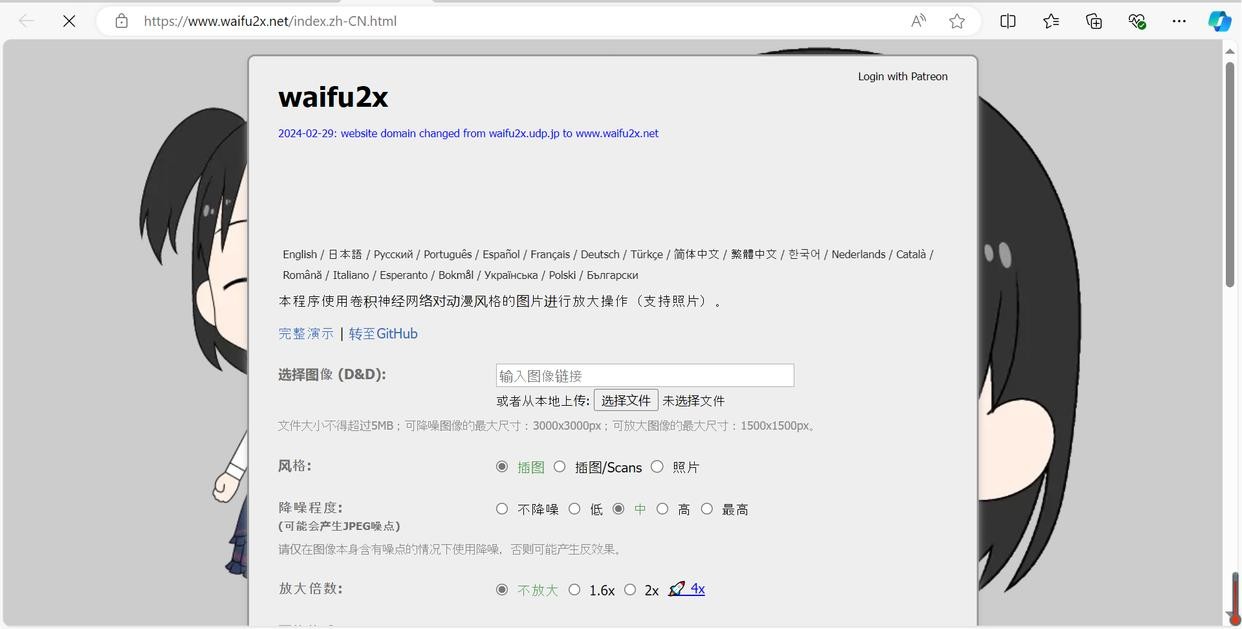Screen dimensions: 1242x629
Task: View site information lock icon
Action: pos(121,21)
